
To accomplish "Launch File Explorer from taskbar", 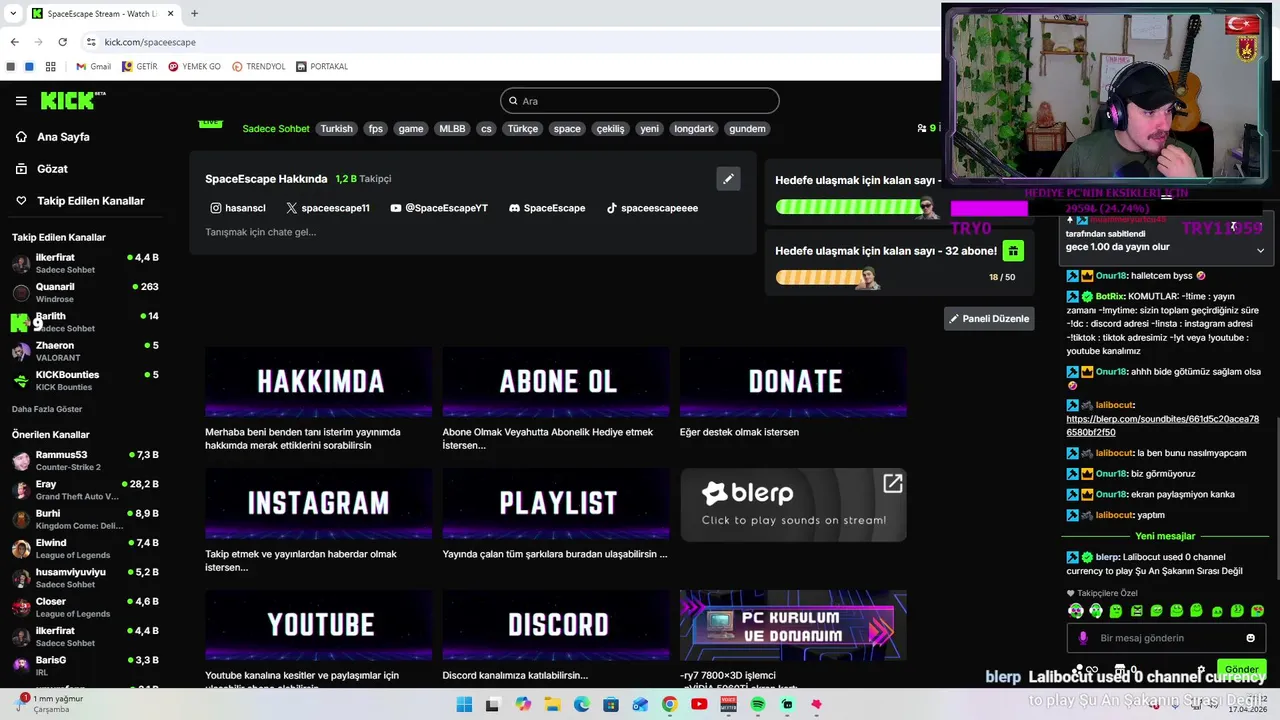I will point(552,705).
